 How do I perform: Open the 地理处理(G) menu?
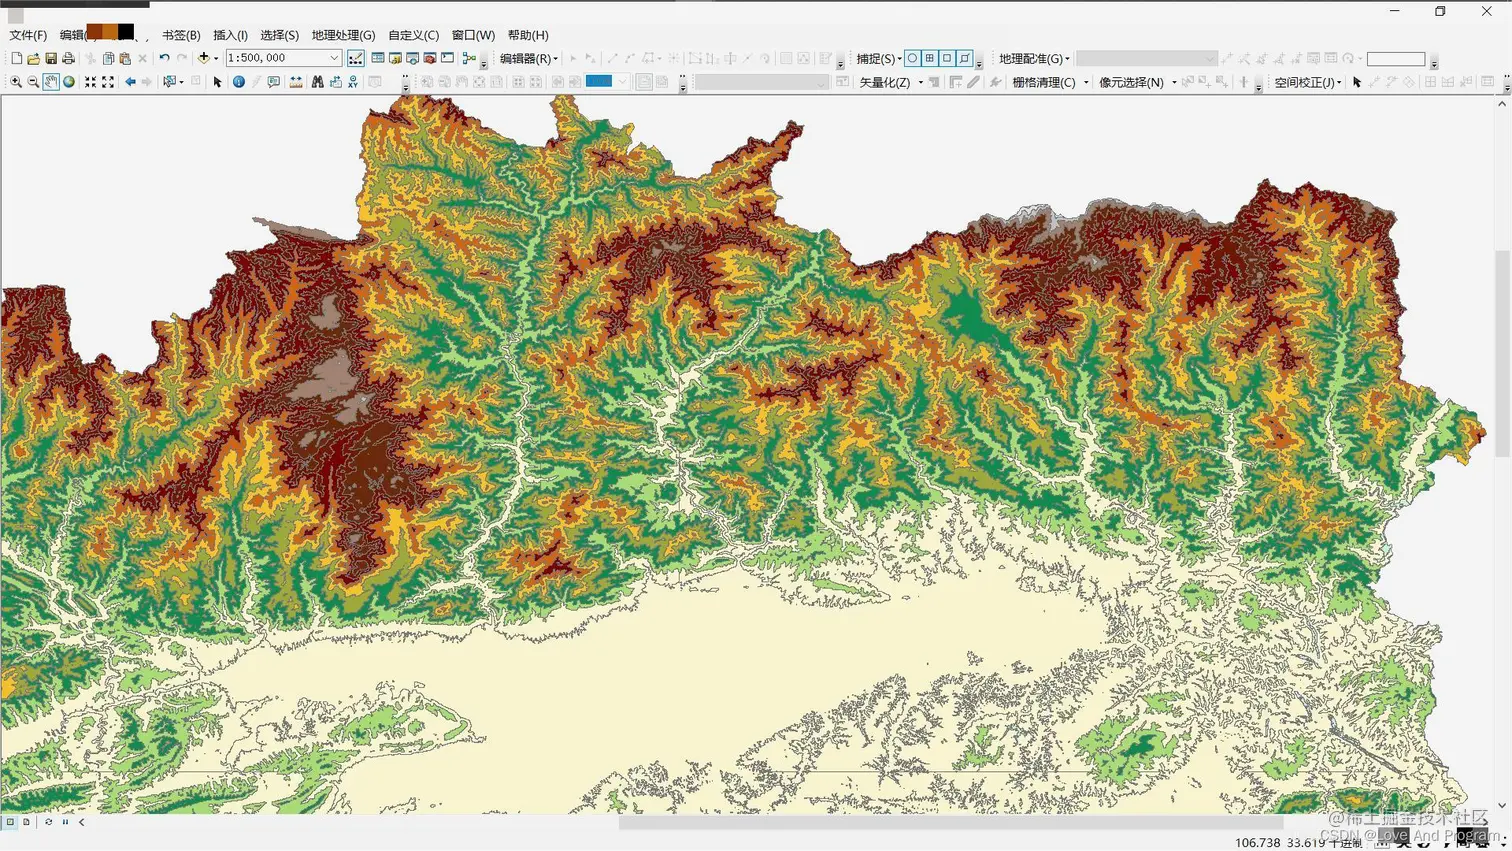(343, 35)
